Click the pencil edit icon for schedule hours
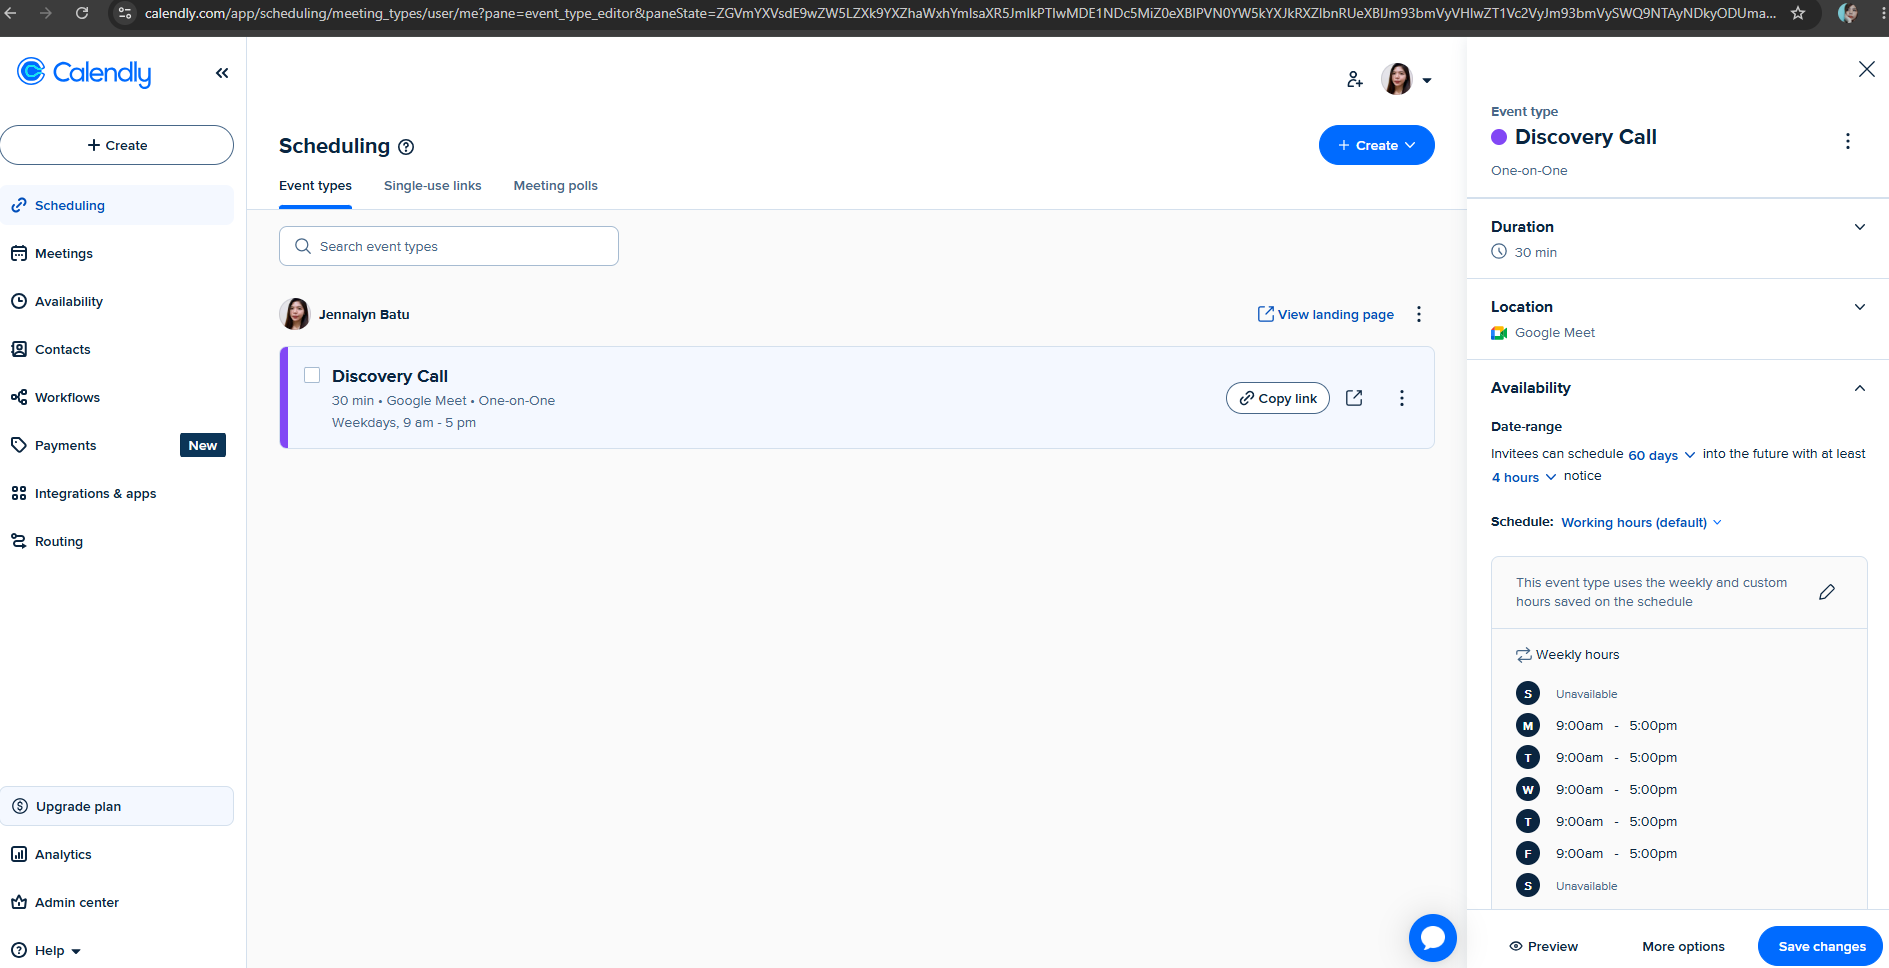Image resolution: width=1889 pixels, height=968 pixels. pyautogui.click(x=1827, y=592)
